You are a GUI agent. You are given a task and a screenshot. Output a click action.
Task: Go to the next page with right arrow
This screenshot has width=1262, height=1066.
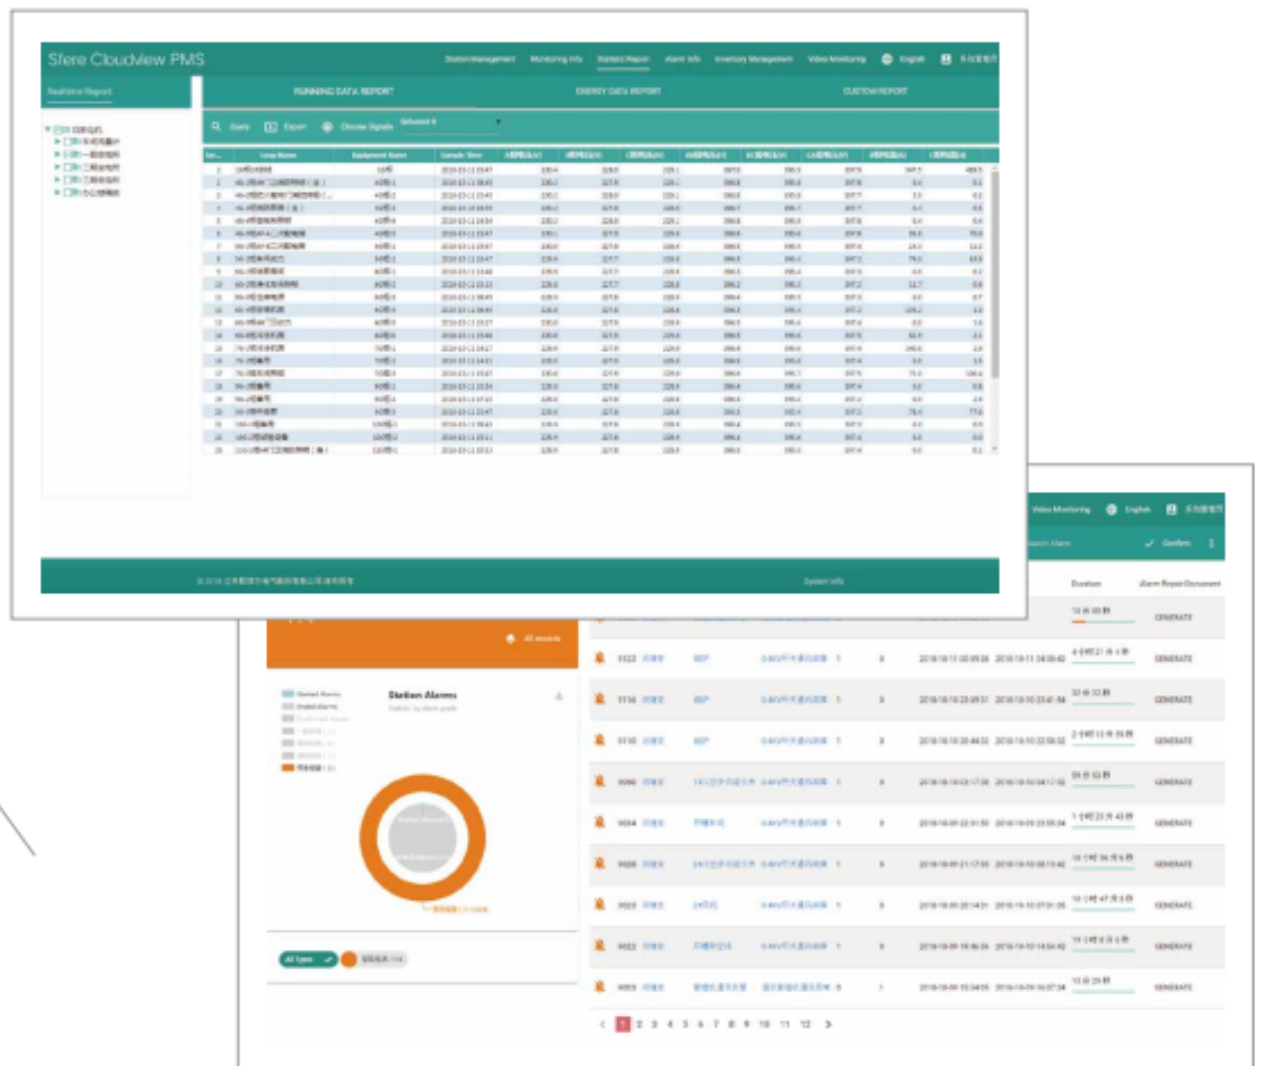click(828, 1024)
